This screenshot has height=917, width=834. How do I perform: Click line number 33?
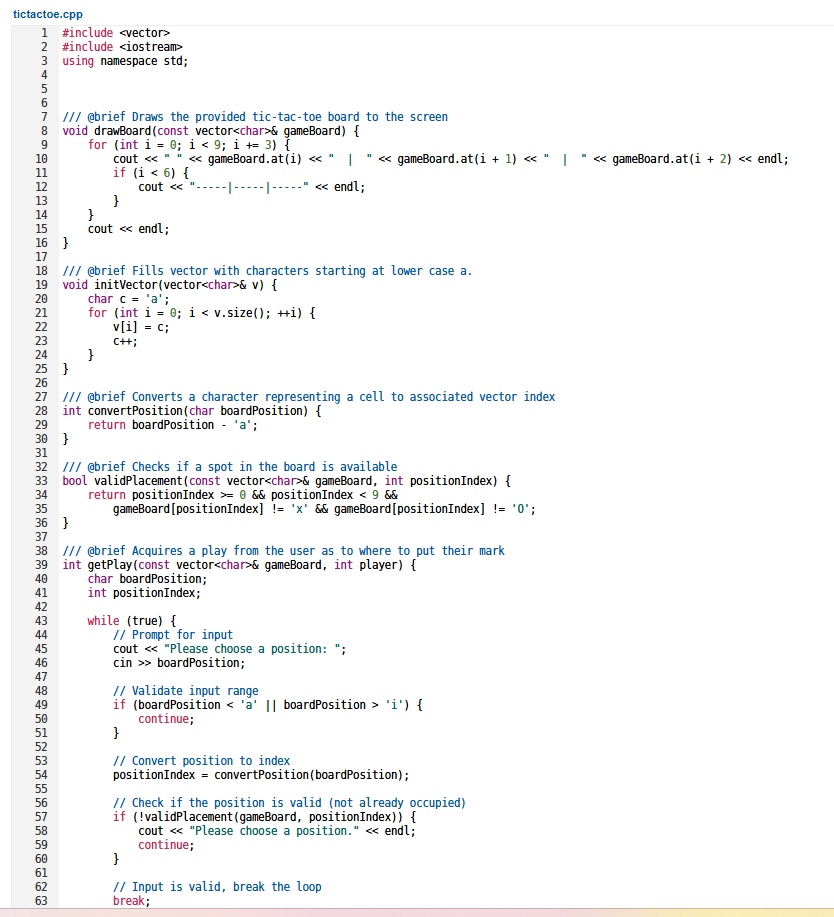click(41, 480)
